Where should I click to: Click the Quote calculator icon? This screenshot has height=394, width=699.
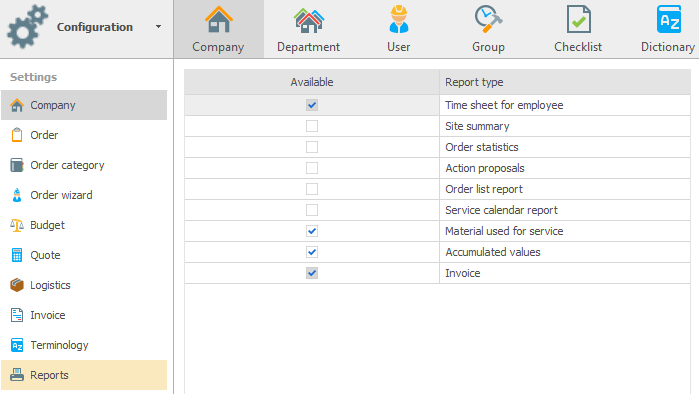point(17,255)
